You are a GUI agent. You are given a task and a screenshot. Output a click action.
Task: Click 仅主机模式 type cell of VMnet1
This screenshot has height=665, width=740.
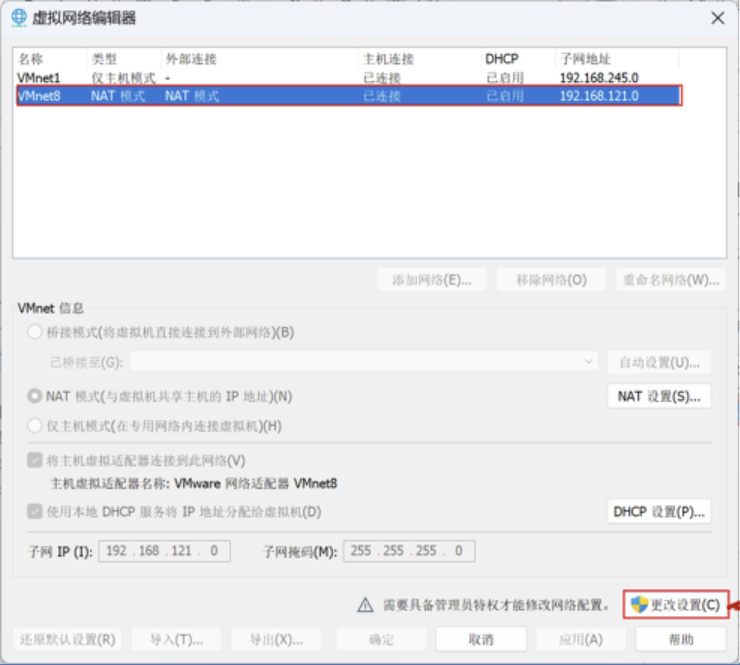coord(123,78)
